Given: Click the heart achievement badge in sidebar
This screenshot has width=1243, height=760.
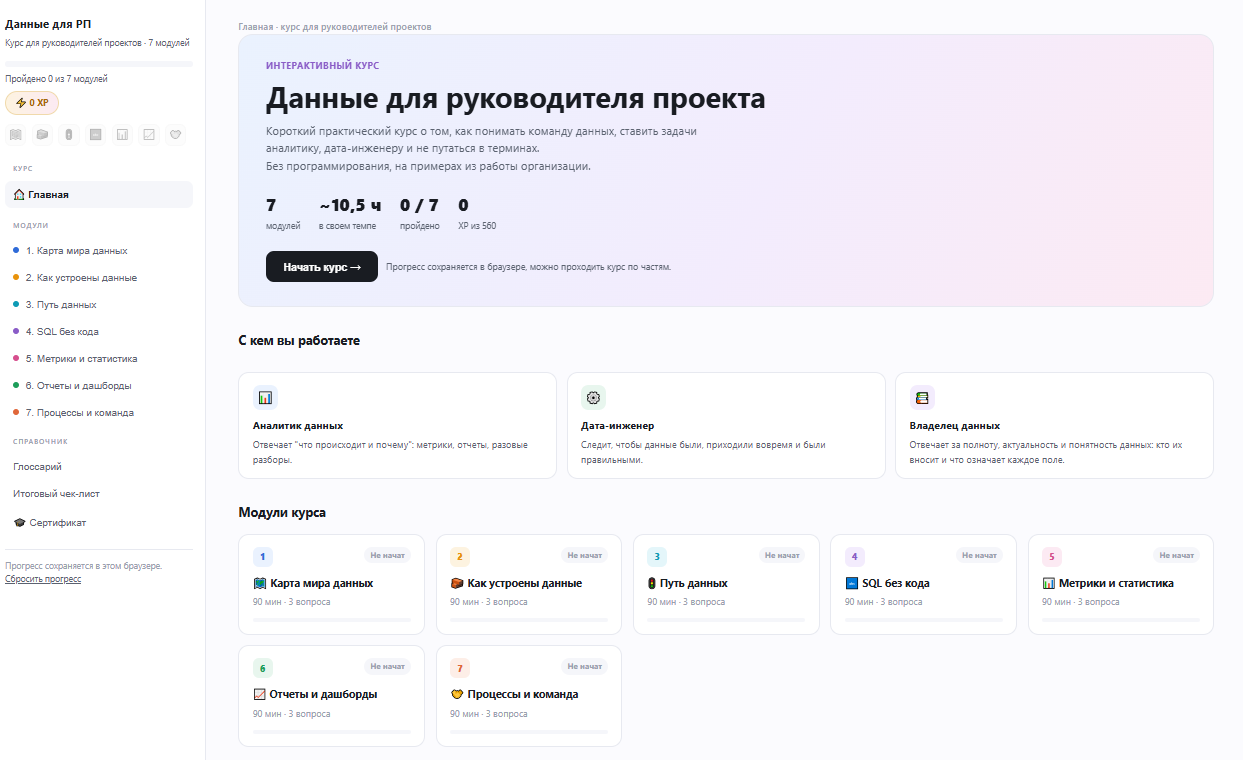Looking at the screenshot, I should (x=175, y=134).
